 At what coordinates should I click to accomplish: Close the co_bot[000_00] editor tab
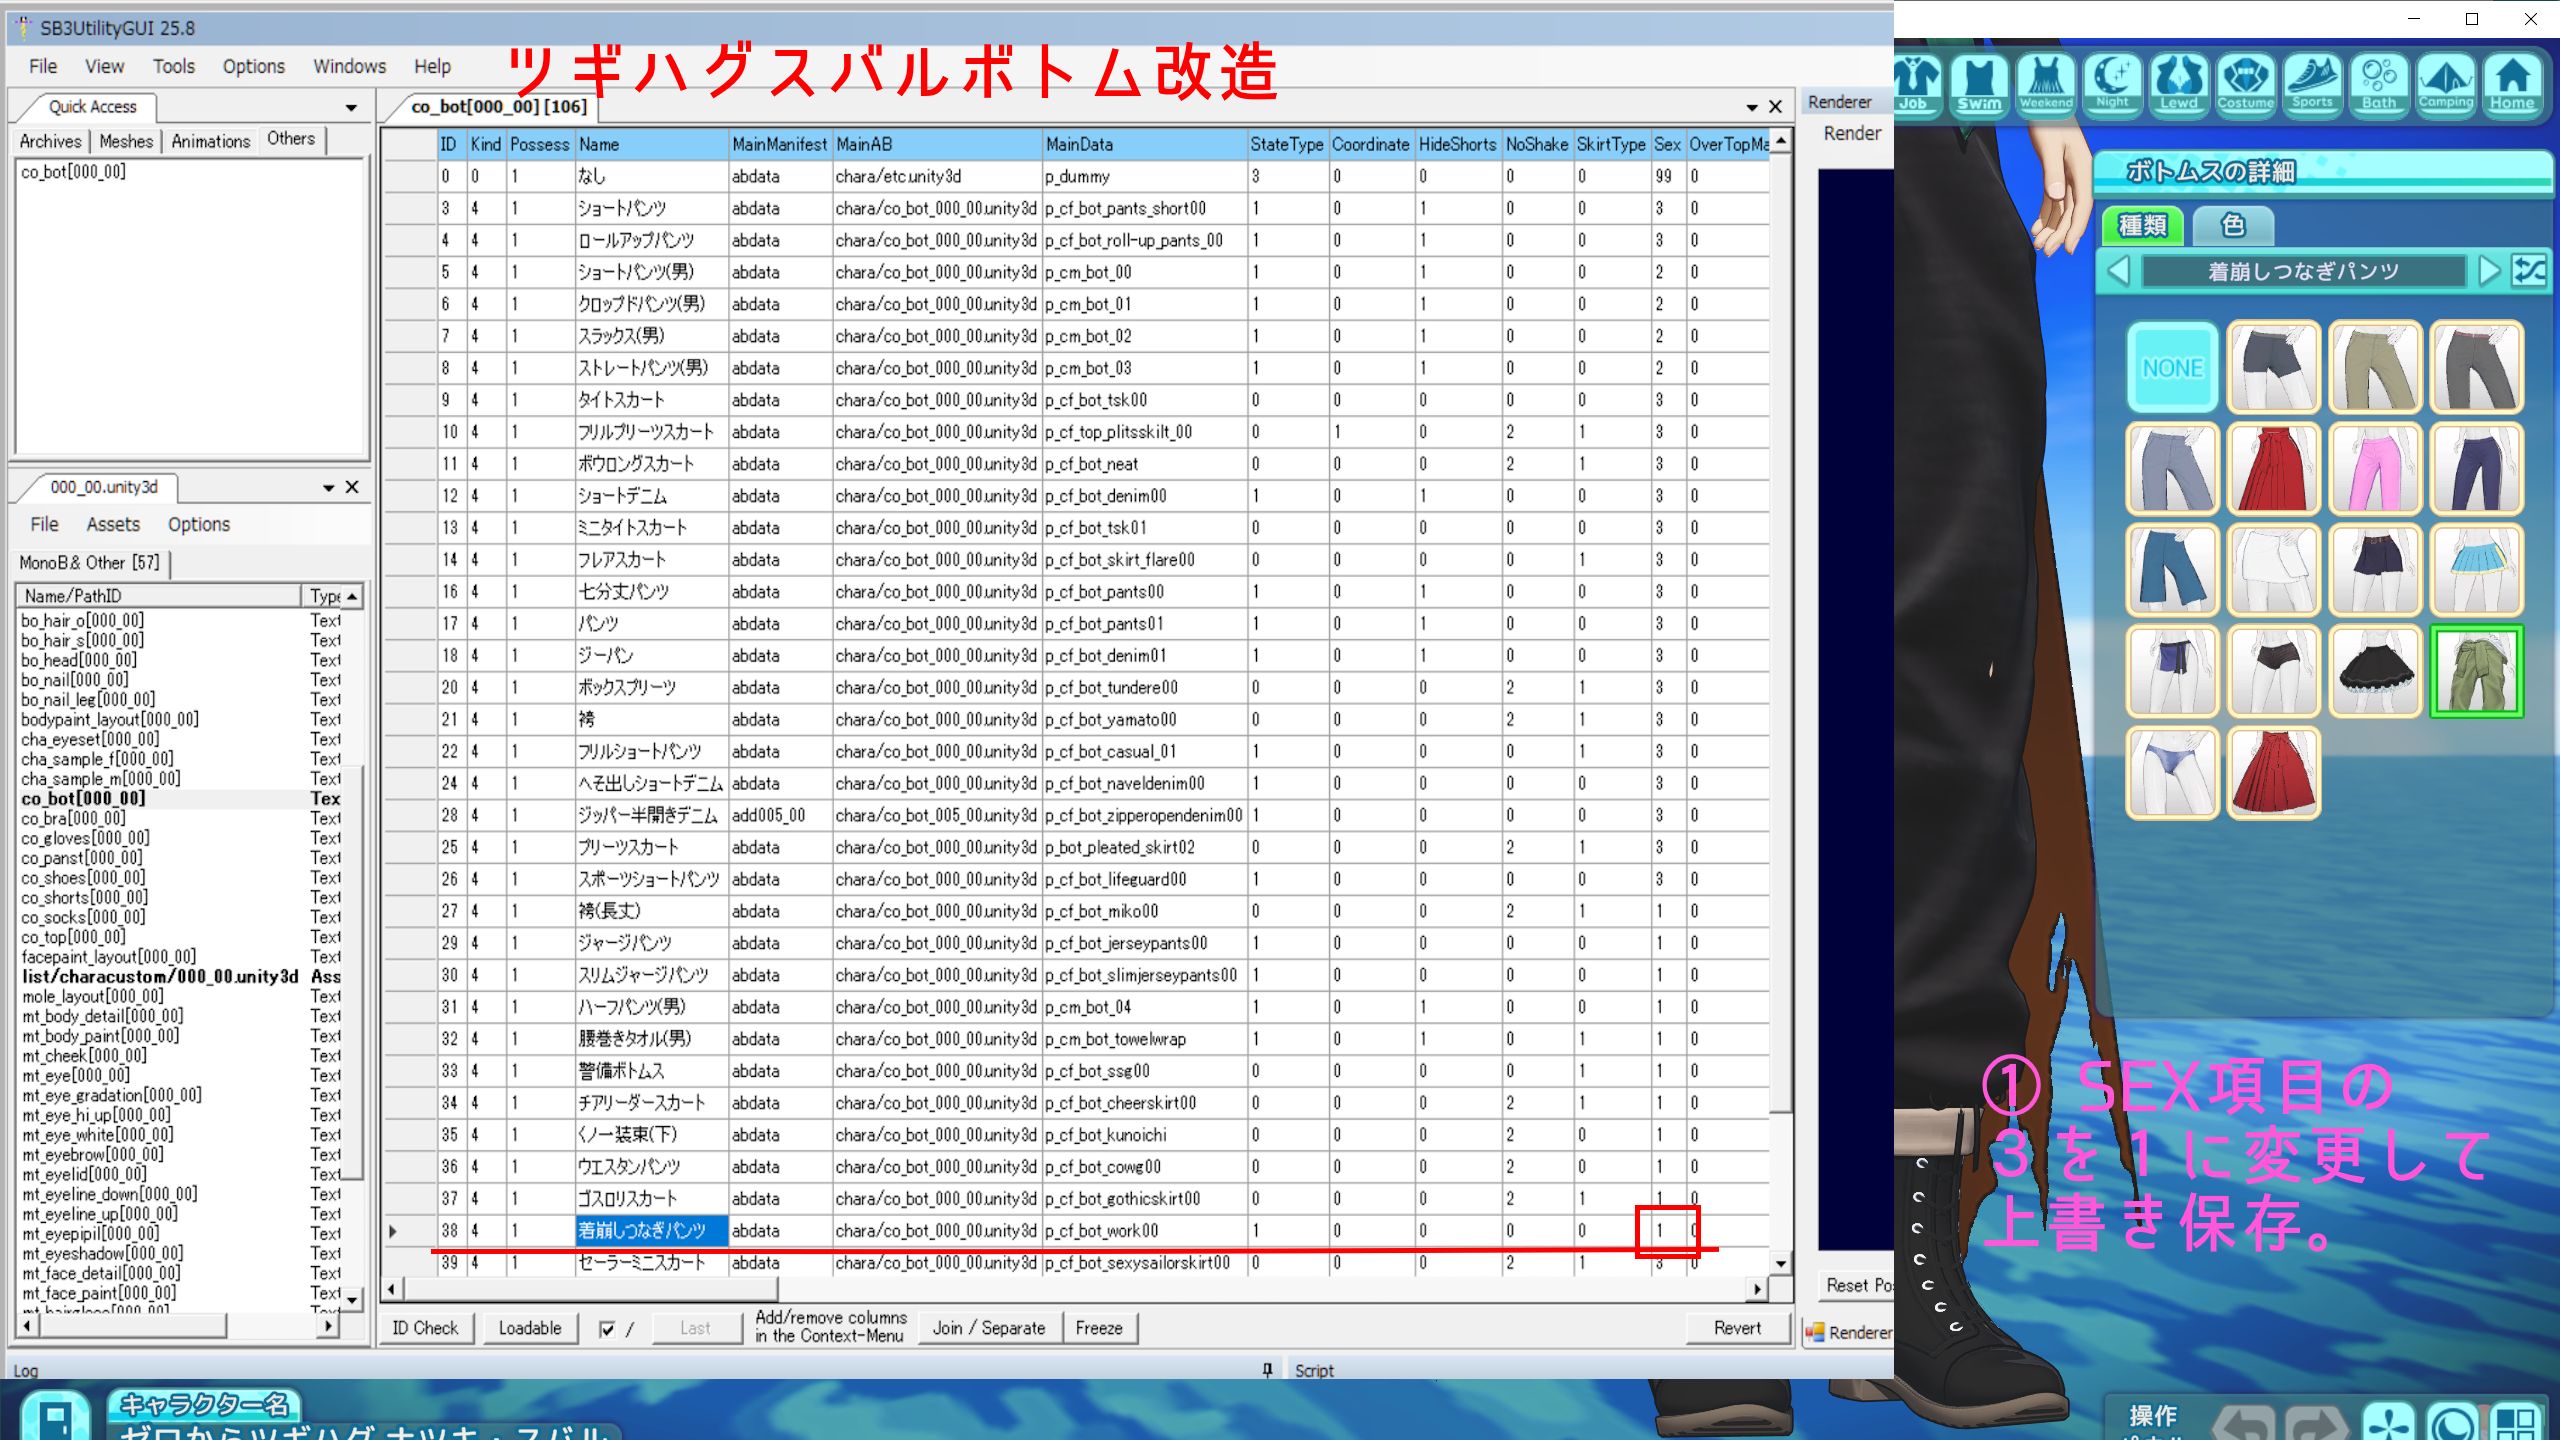[1775, 107]
